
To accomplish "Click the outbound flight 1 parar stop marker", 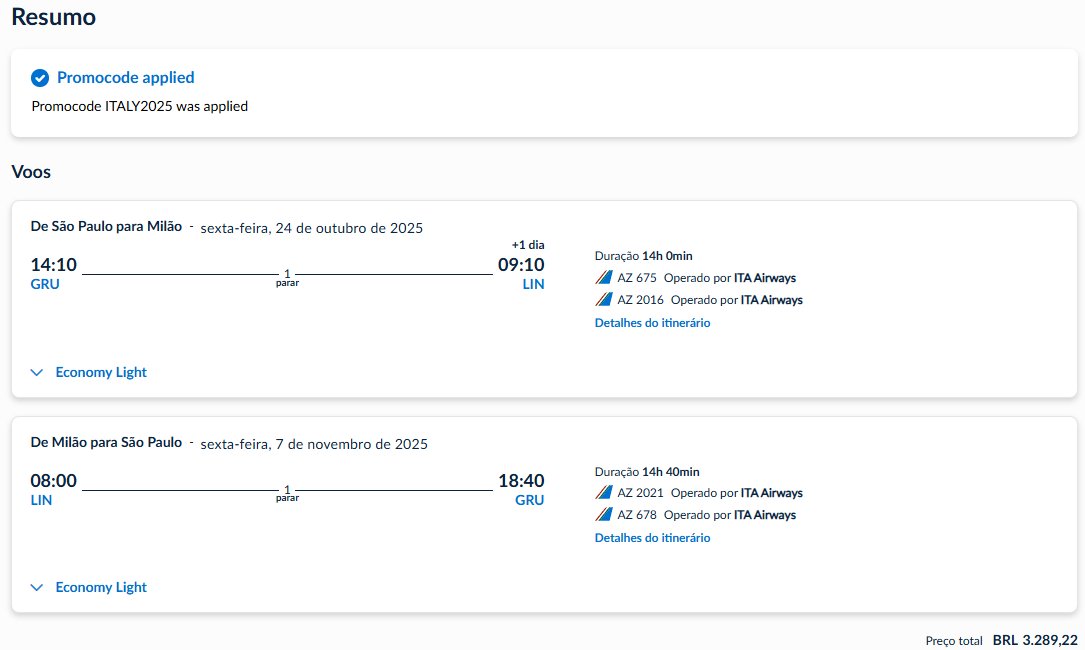I will coord(287,278).
